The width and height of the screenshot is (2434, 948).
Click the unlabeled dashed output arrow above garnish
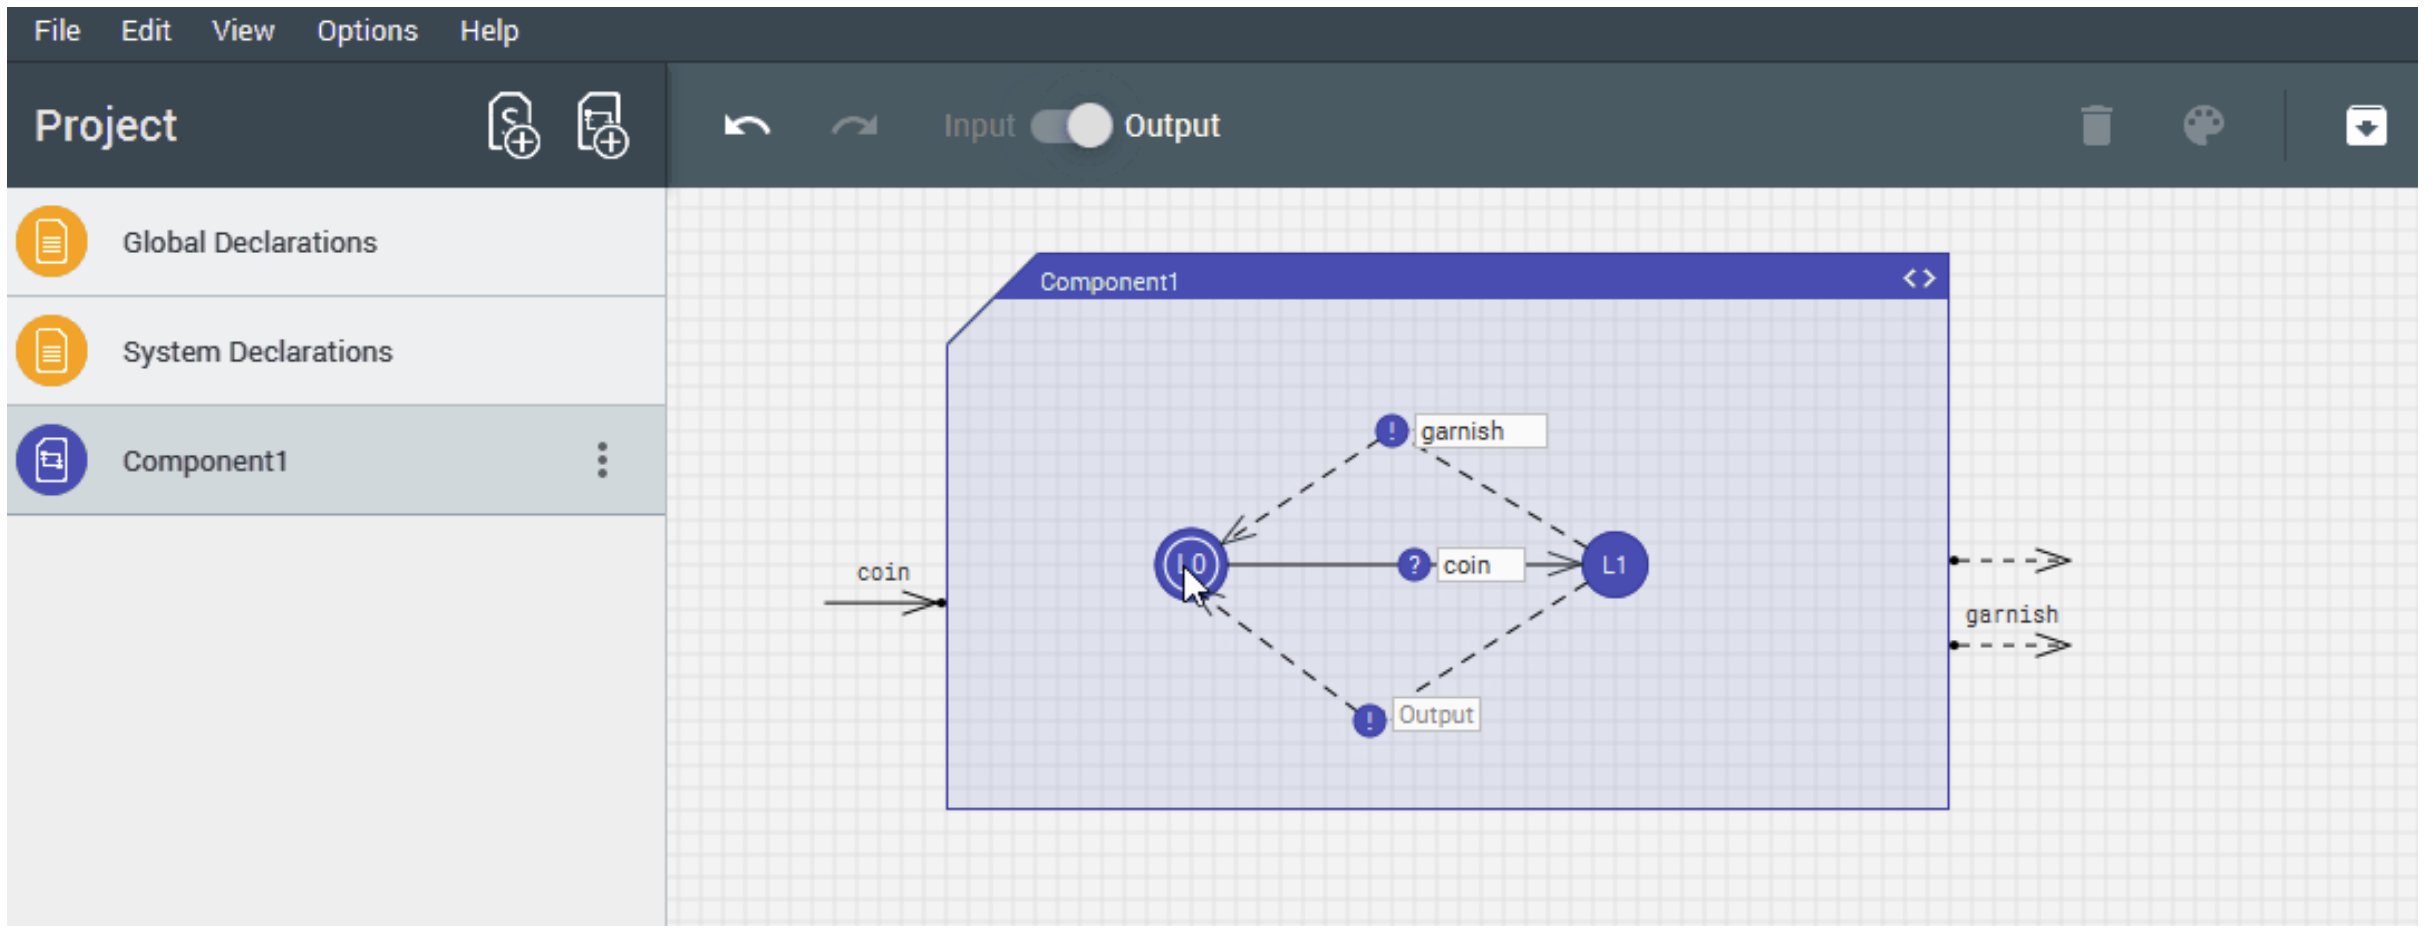point(2010,560)
